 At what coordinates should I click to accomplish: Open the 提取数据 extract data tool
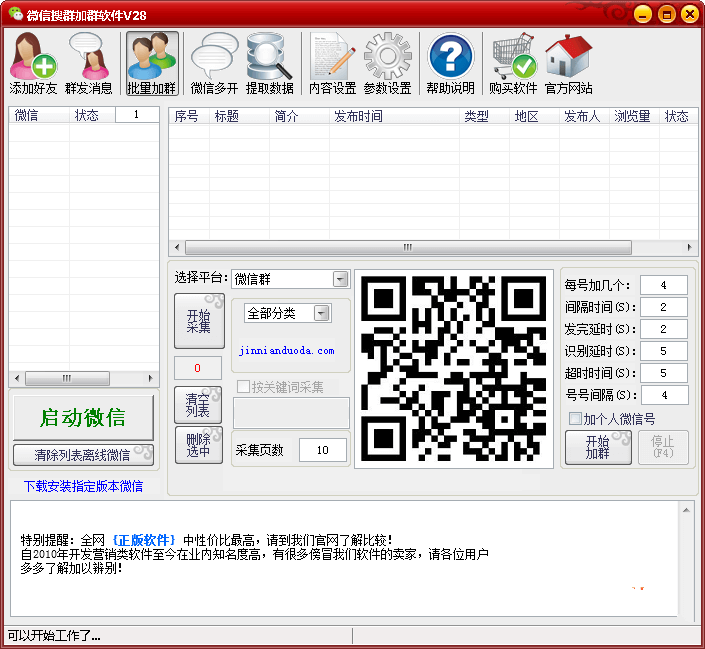pos(269,63)
